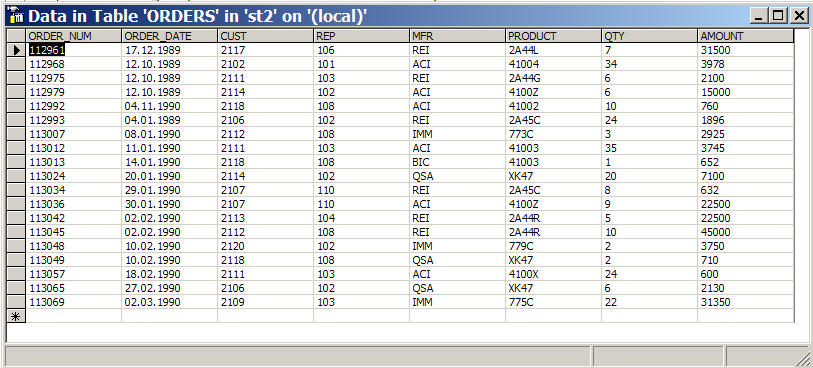
Task: Select the ORDER_DATE column header
Action: (170, 36)
